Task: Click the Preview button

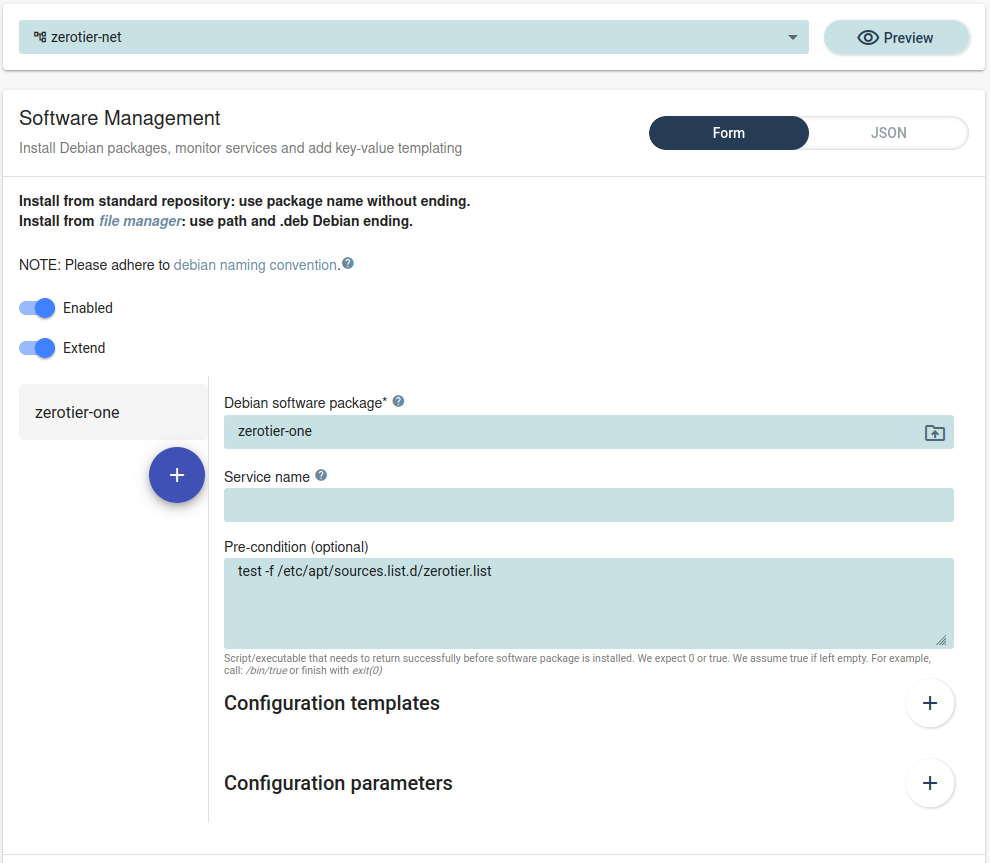Action: 896,36
